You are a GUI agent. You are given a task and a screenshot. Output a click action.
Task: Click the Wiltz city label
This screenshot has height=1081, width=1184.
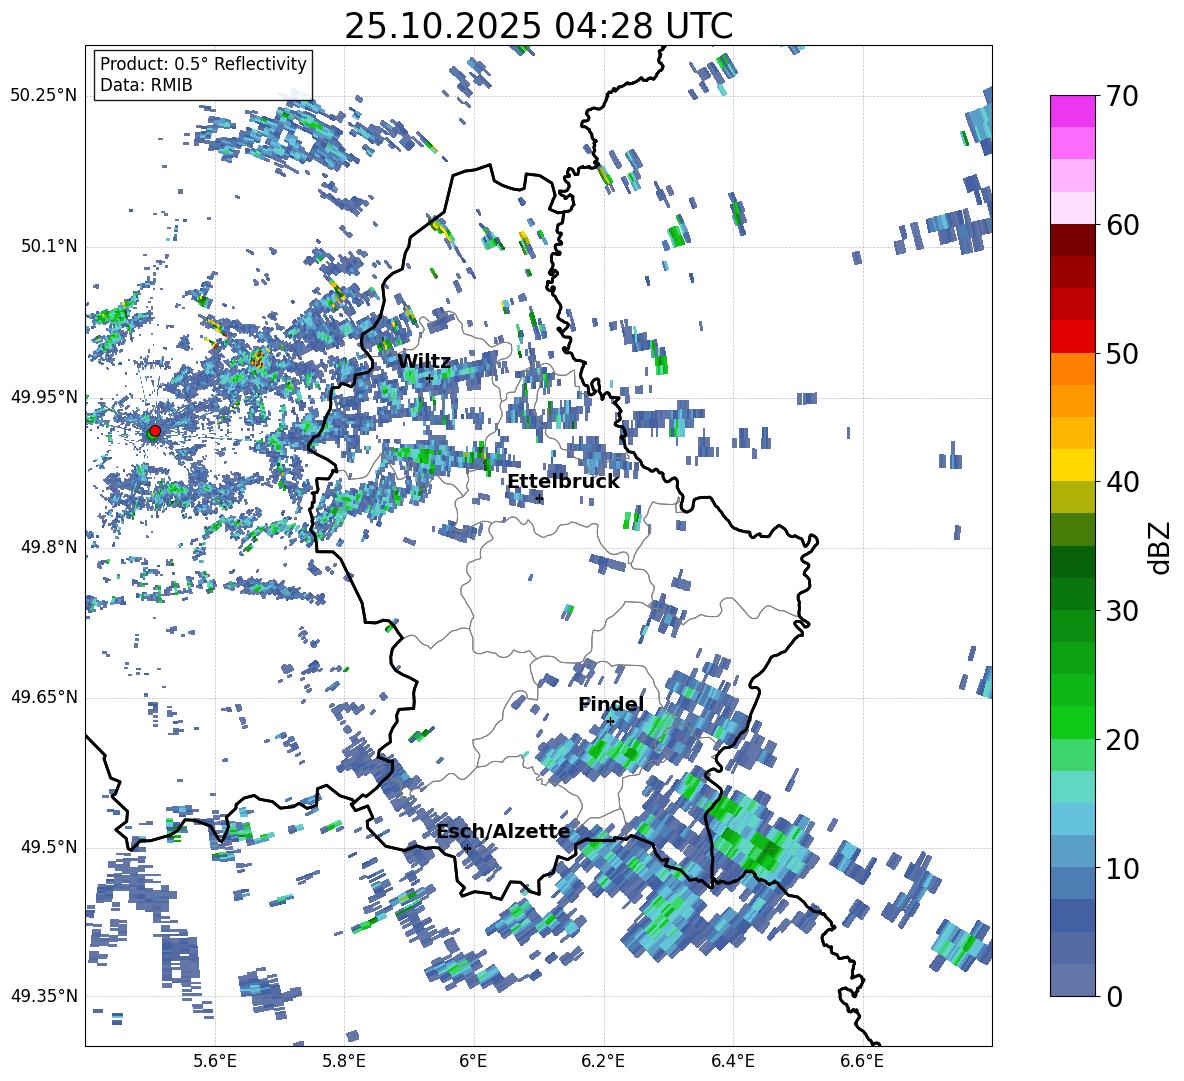coord(424,362)
